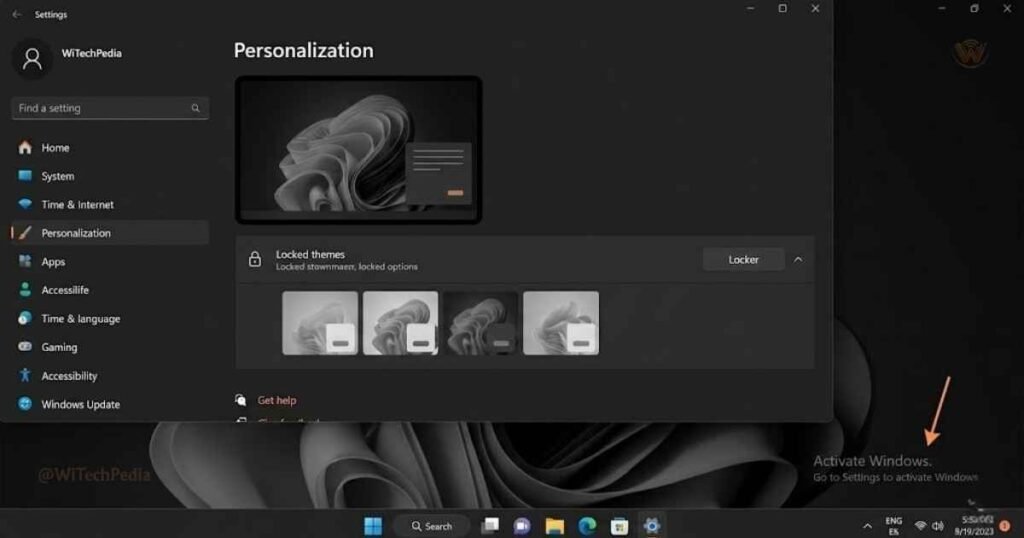Click the Find a setting search box
The width and height of the screenshot is (1024, 538).
(110, 108)
